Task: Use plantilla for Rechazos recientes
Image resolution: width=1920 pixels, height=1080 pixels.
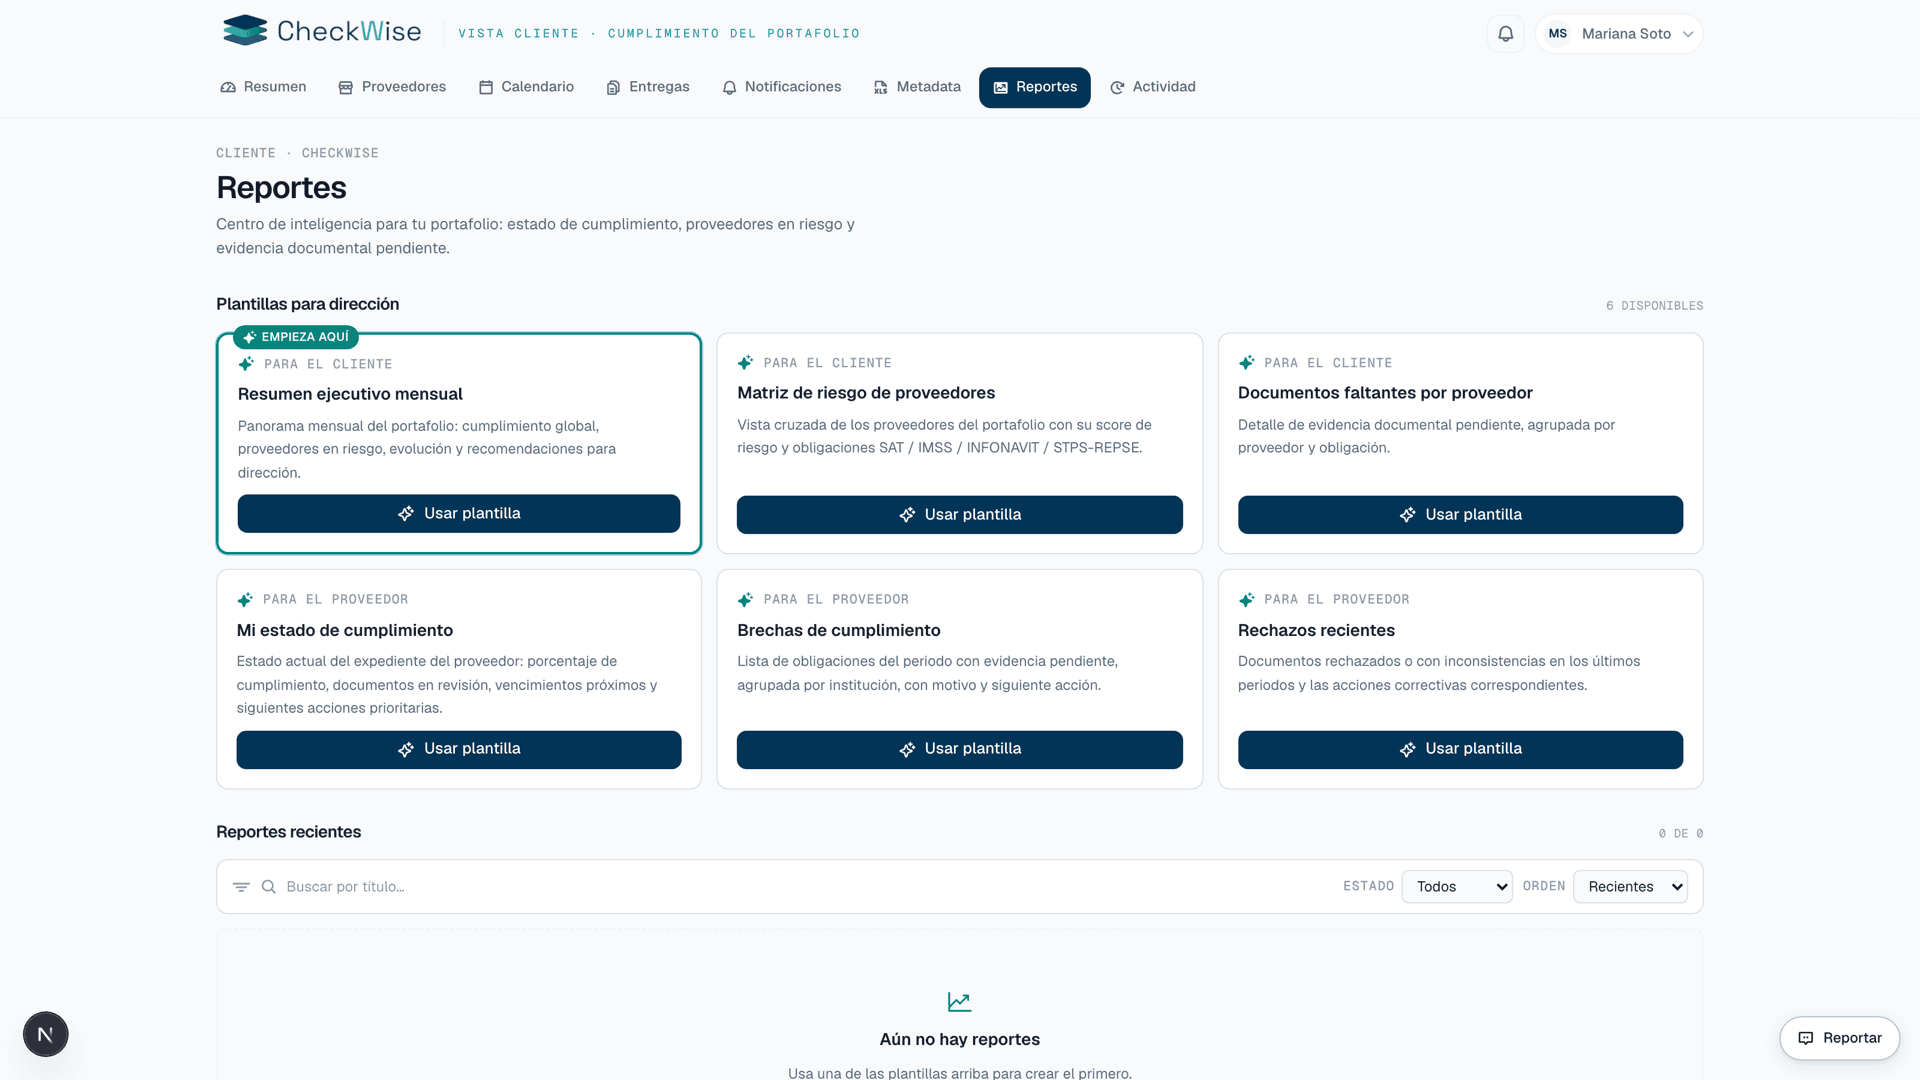Action: pyautogui.click(x=1460, y=750)
